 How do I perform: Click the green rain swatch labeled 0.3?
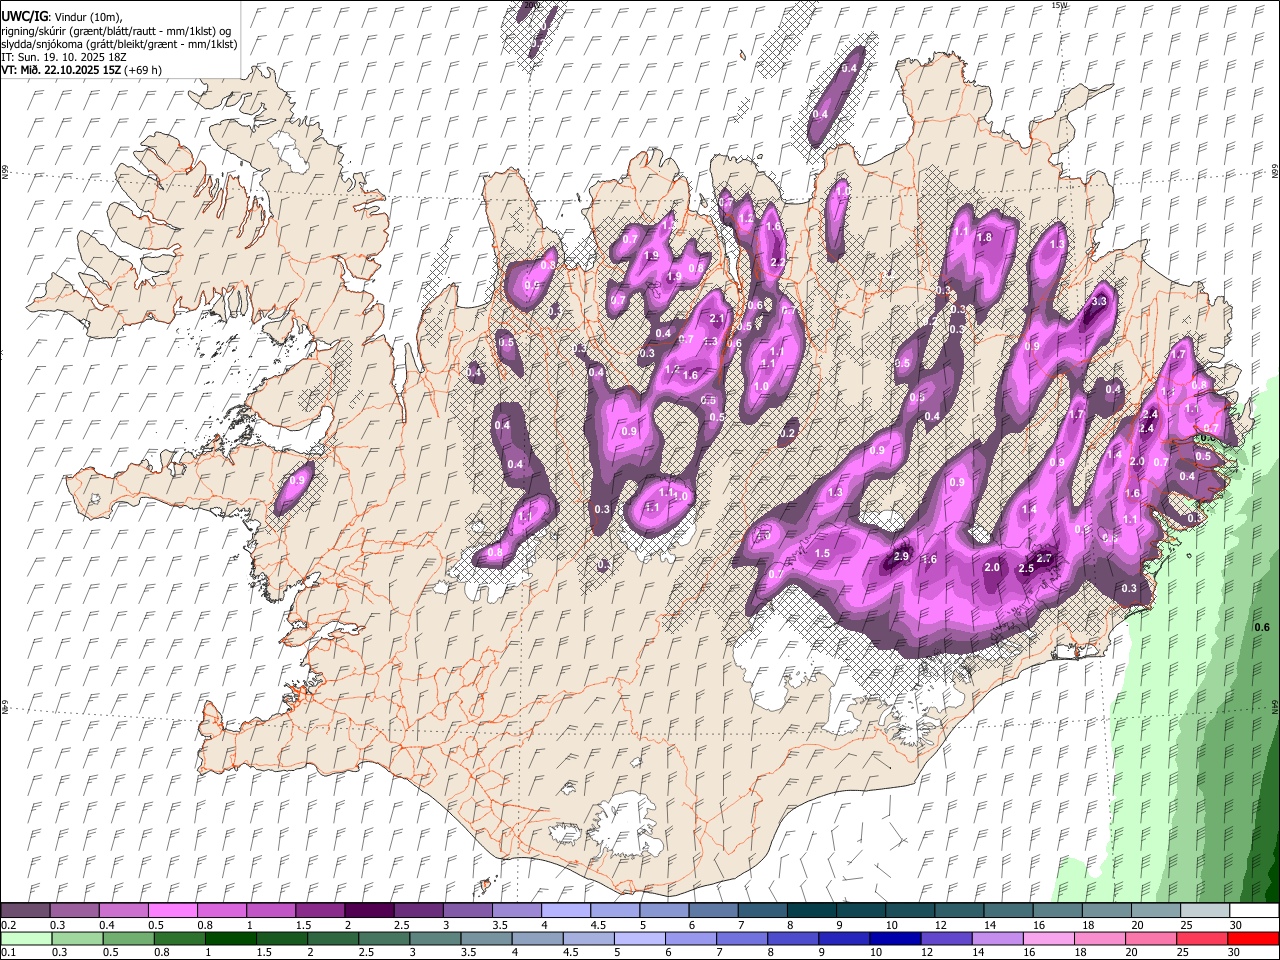[x=77, y=938]
